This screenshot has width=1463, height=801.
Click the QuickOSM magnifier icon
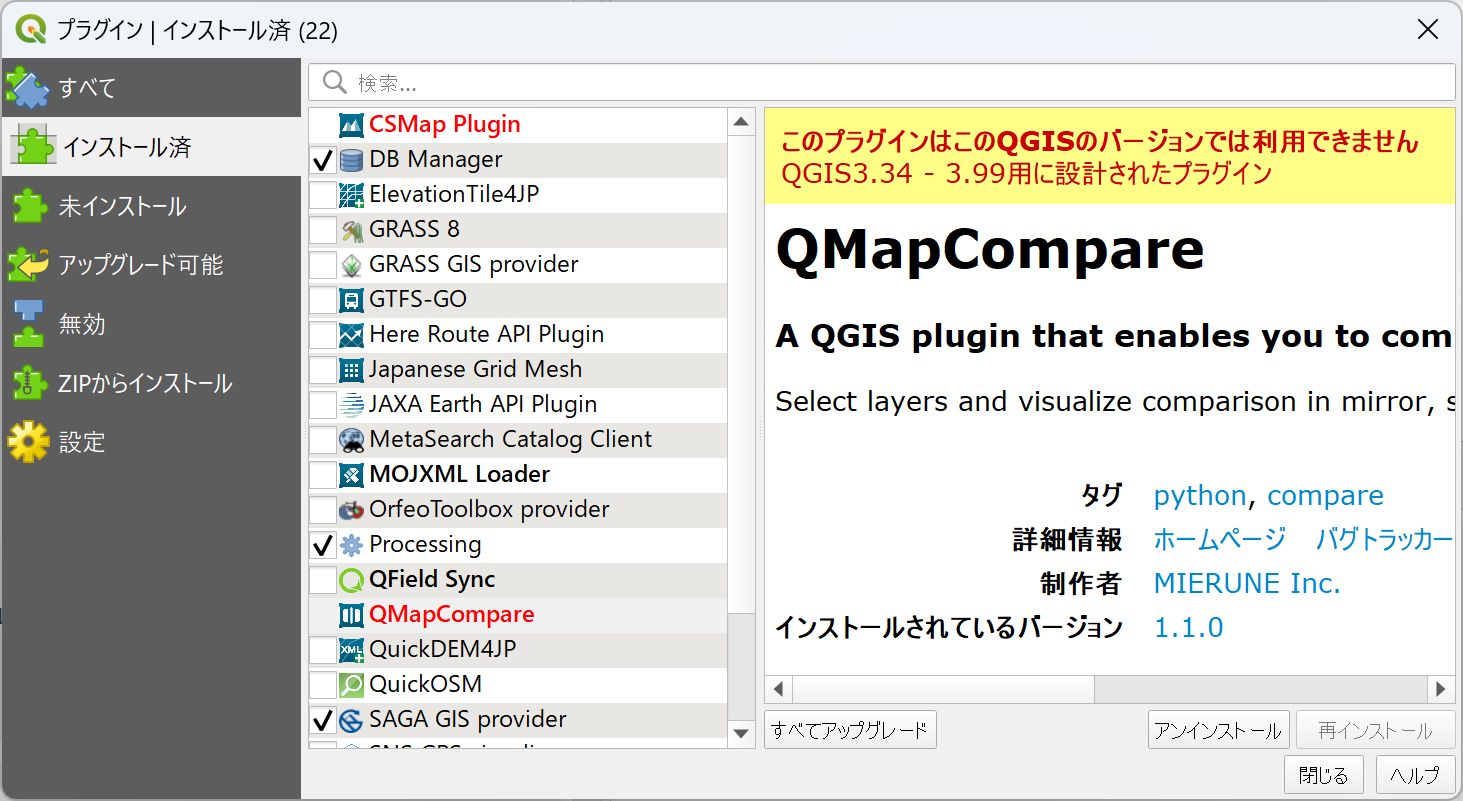[x=351, y=685]
